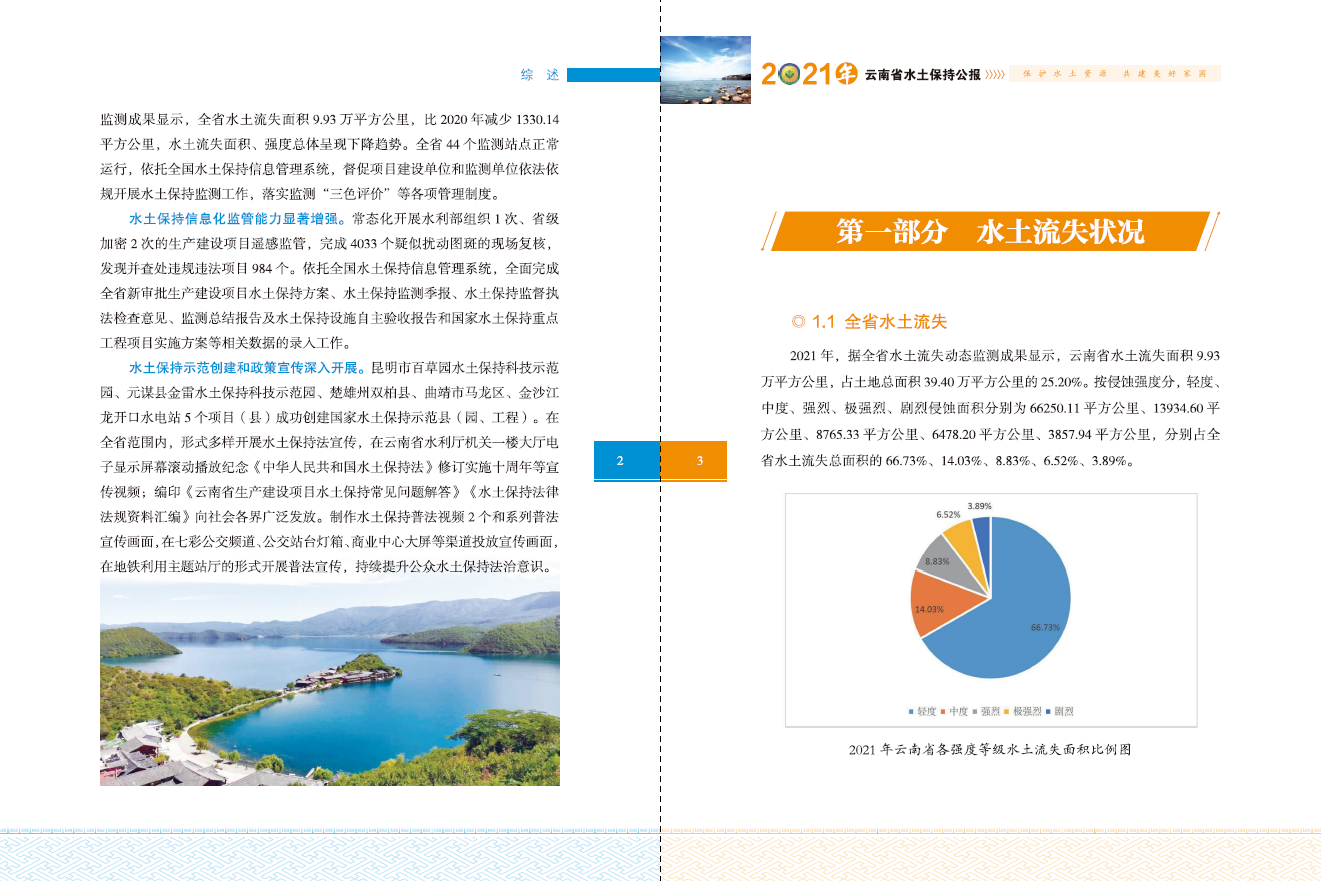Image resolution: width=1321 pixels, height=881 pixels.
Task: Click the text 984 个 on left page
Action: click(x=271, y=268)
